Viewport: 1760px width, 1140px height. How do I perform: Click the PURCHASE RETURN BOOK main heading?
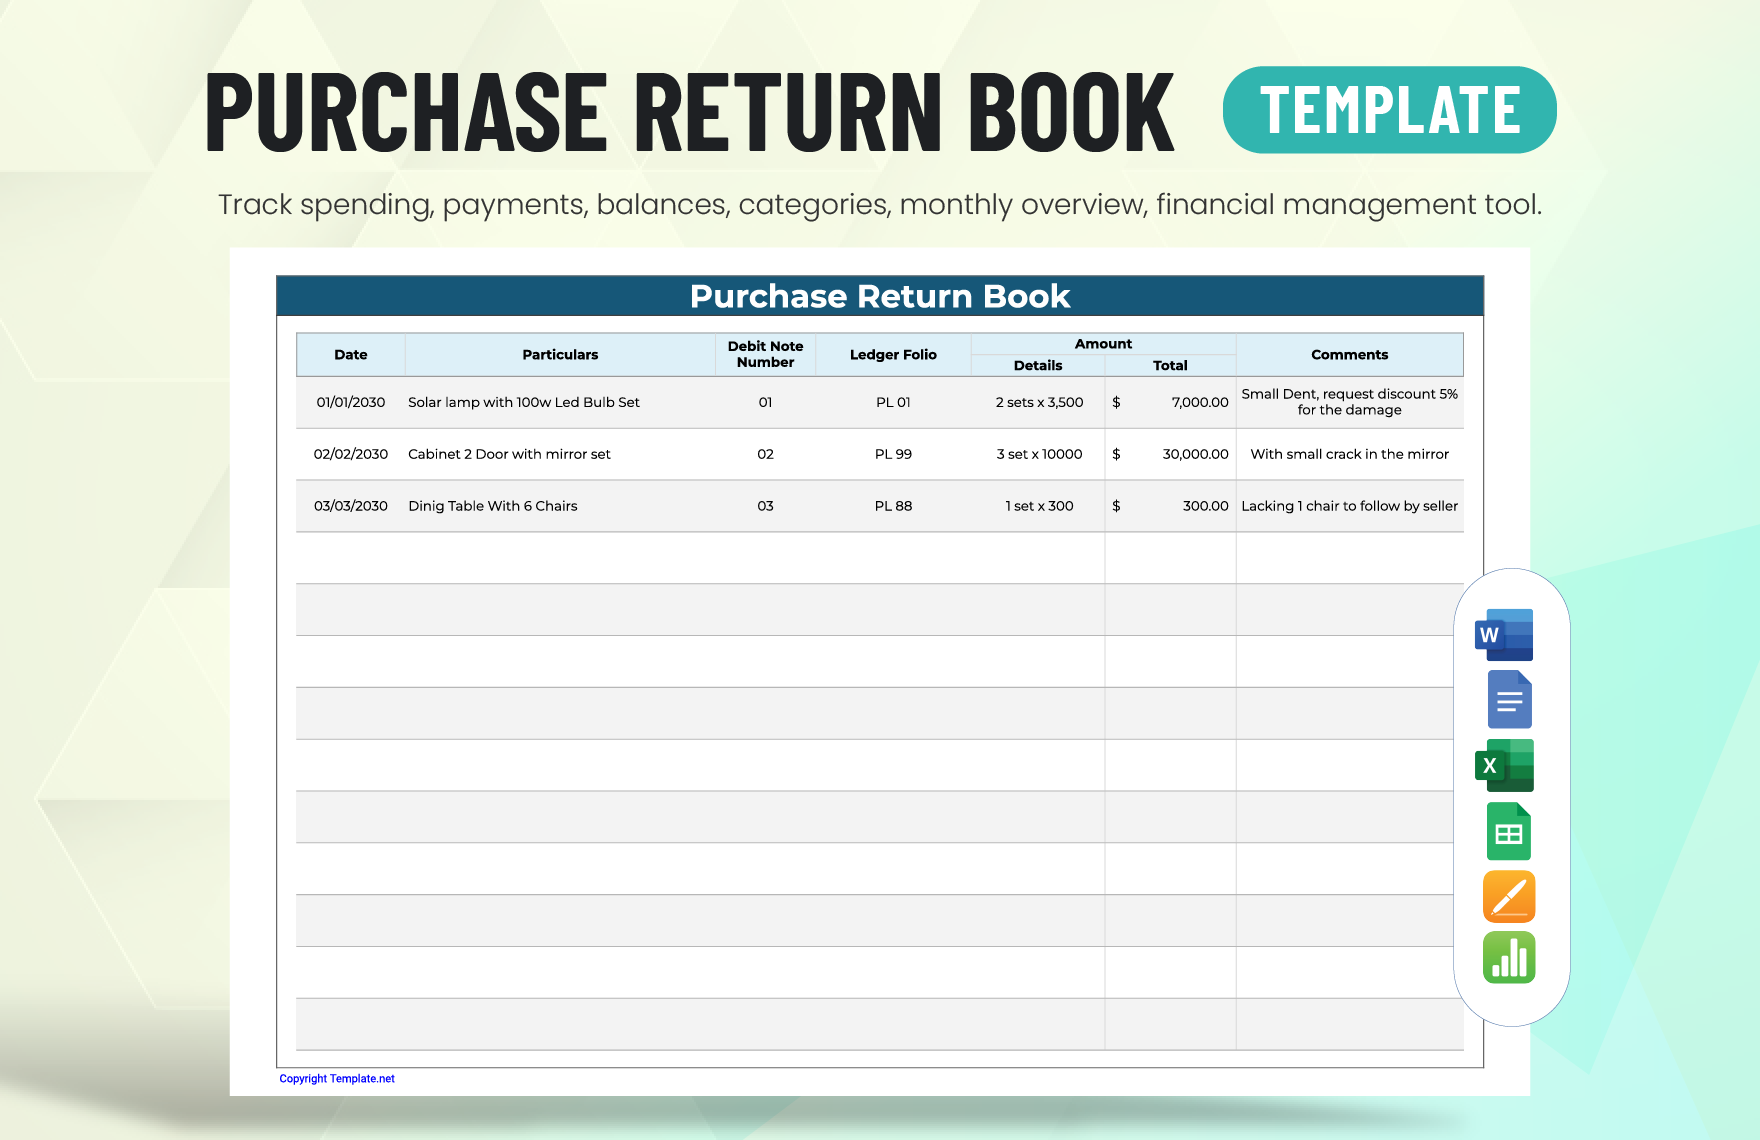tap(690, 111)
